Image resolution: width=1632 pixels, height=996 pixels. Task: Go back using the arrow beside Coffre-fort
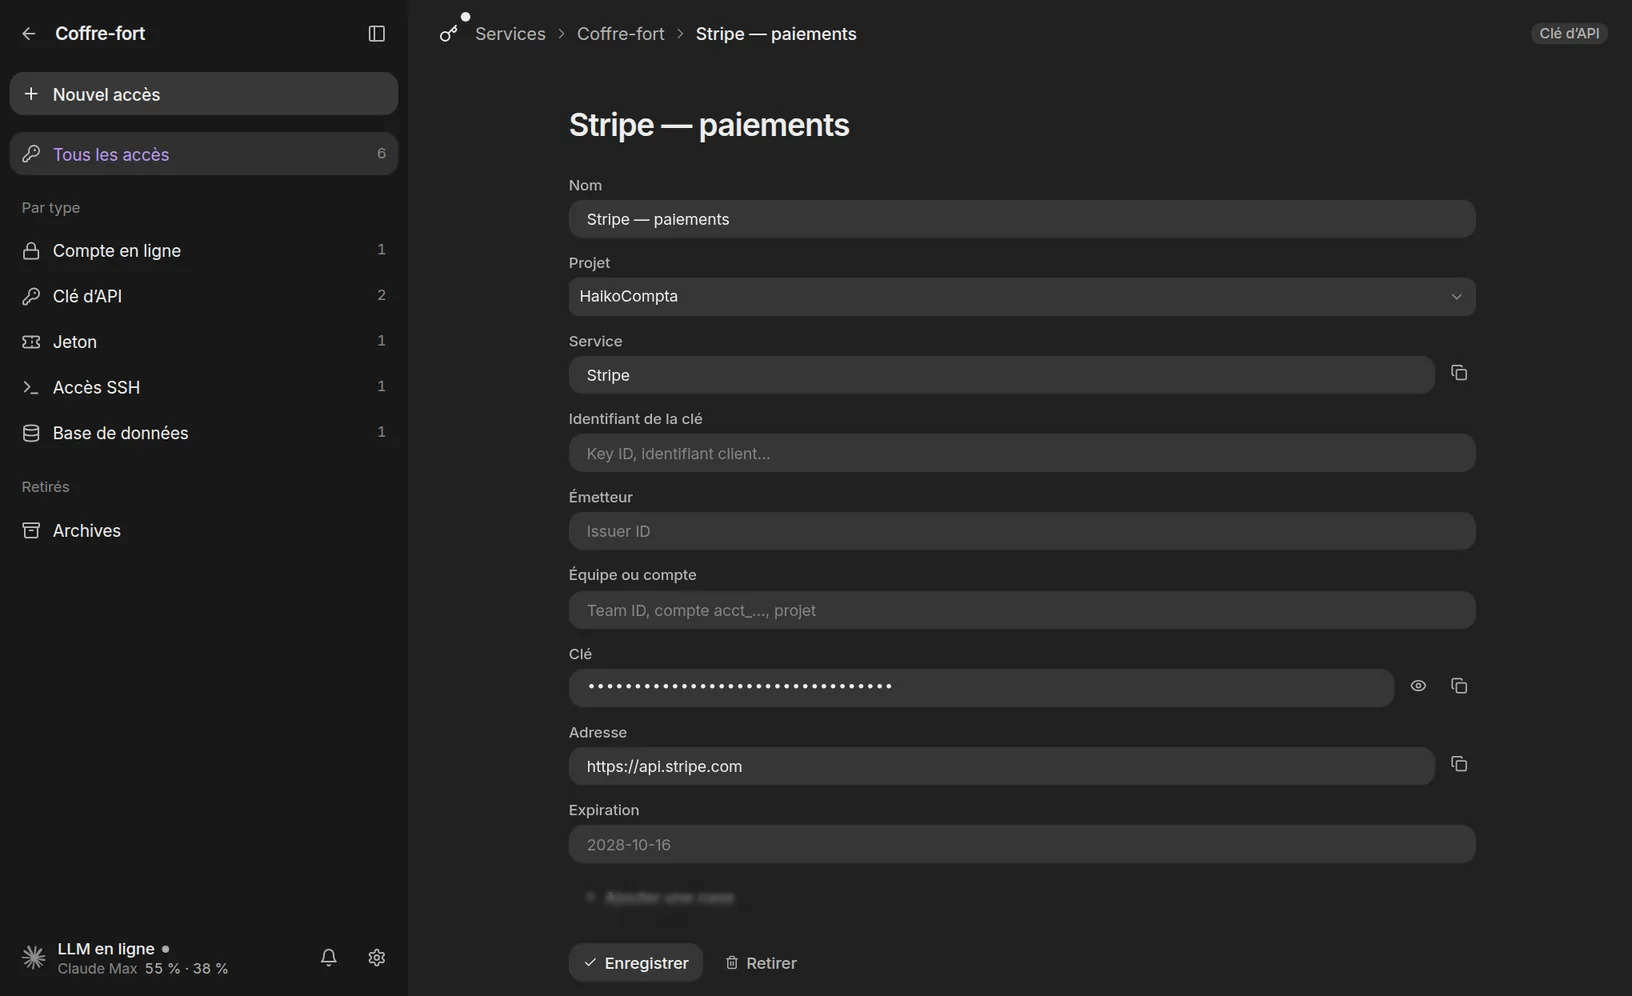click(29, 34)
